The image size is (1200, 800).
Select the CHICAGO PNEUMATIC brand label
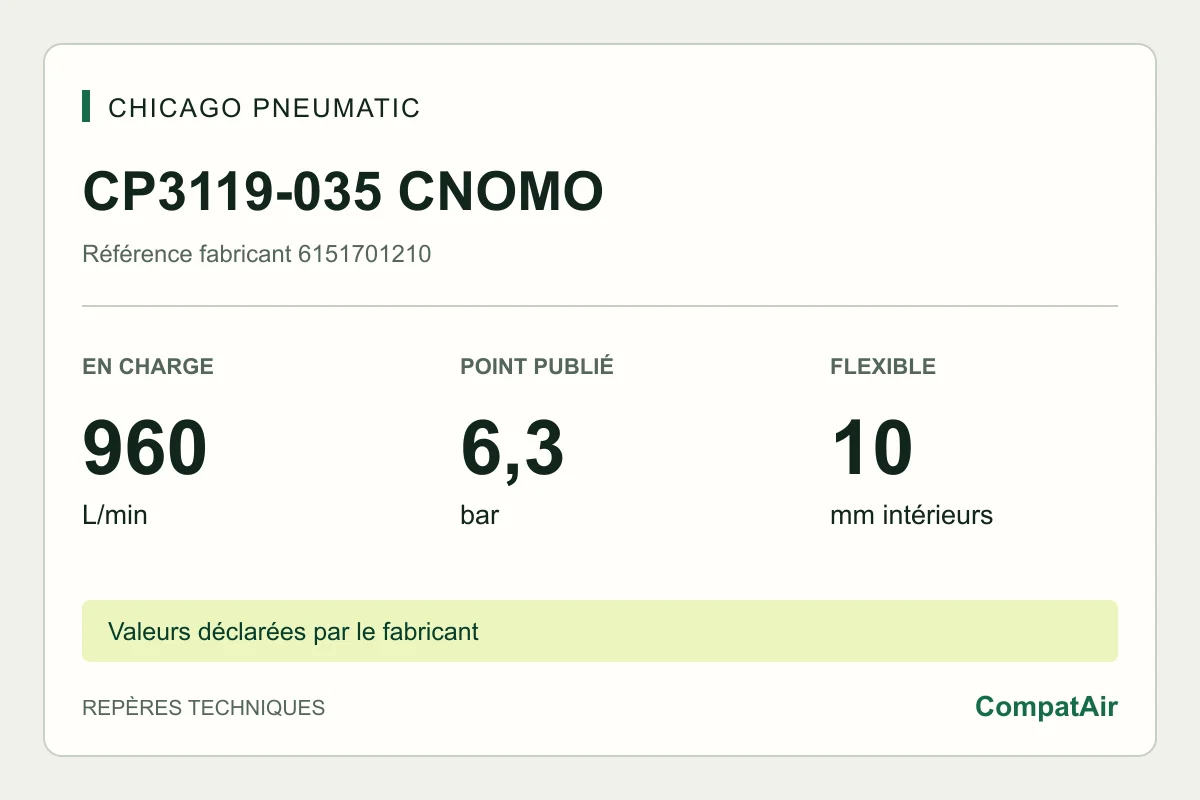point(264,108)
